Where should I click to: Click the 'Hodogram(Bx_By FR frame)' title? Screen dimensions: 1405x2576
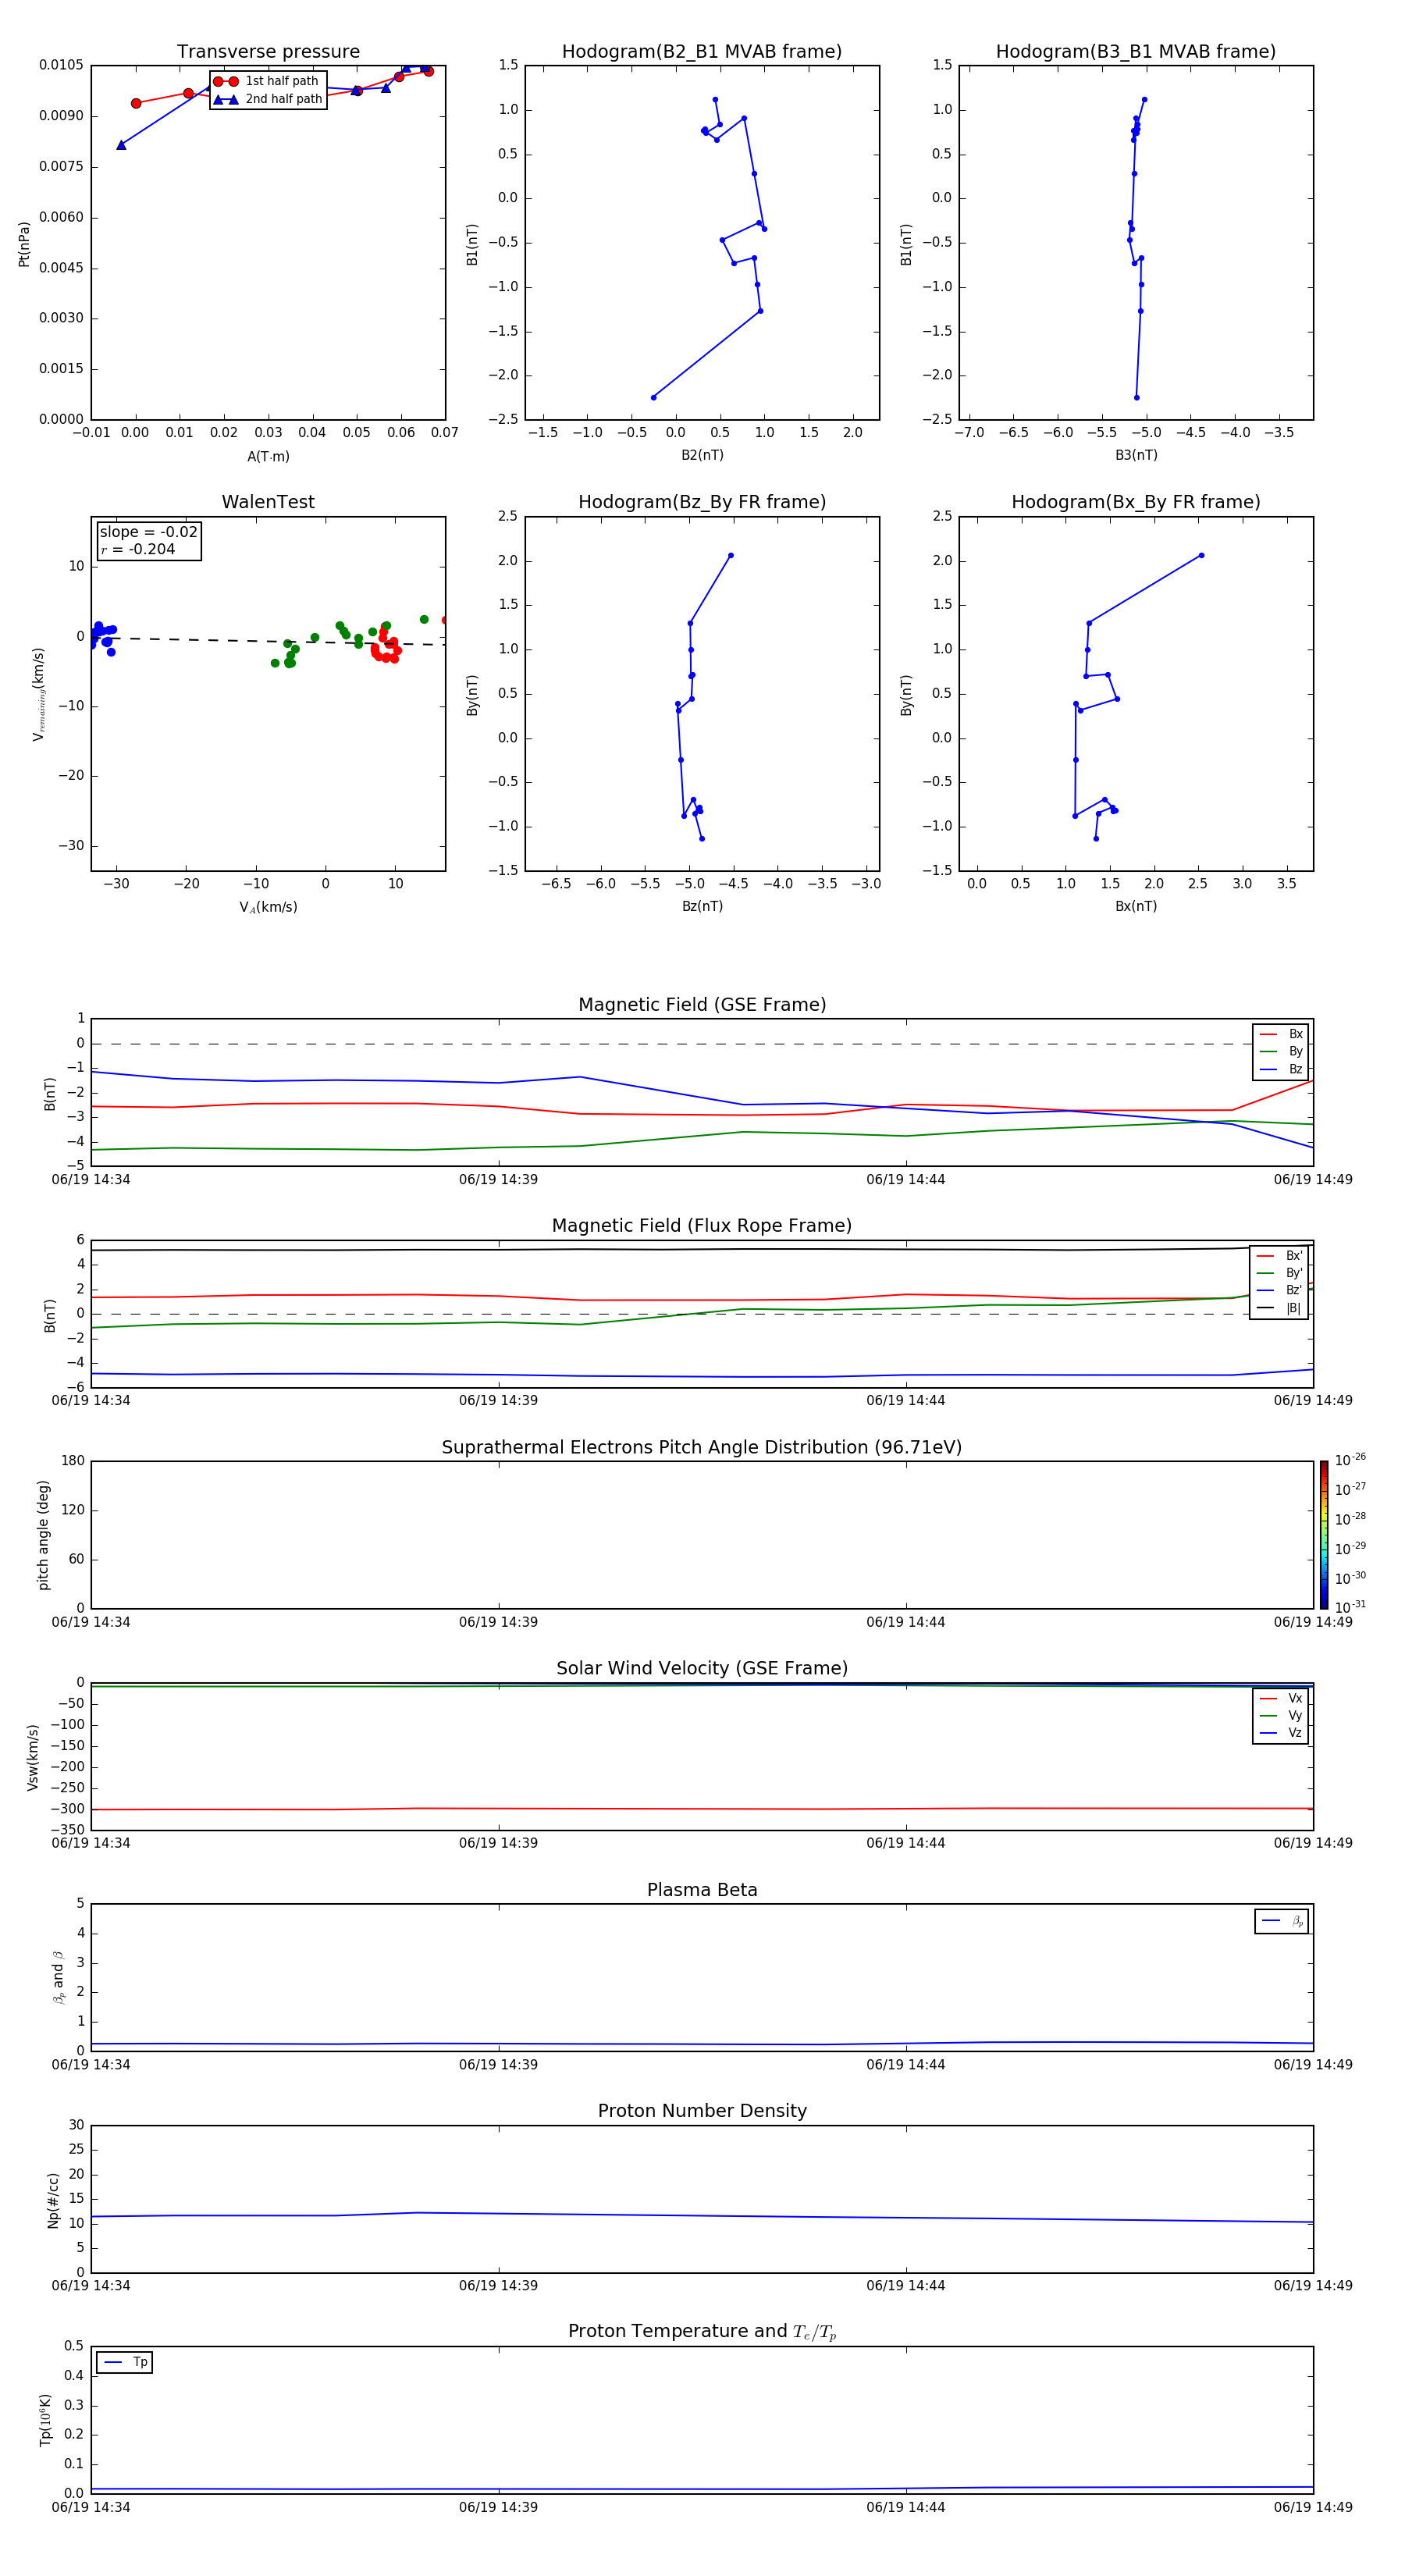tap(1136, 502)
